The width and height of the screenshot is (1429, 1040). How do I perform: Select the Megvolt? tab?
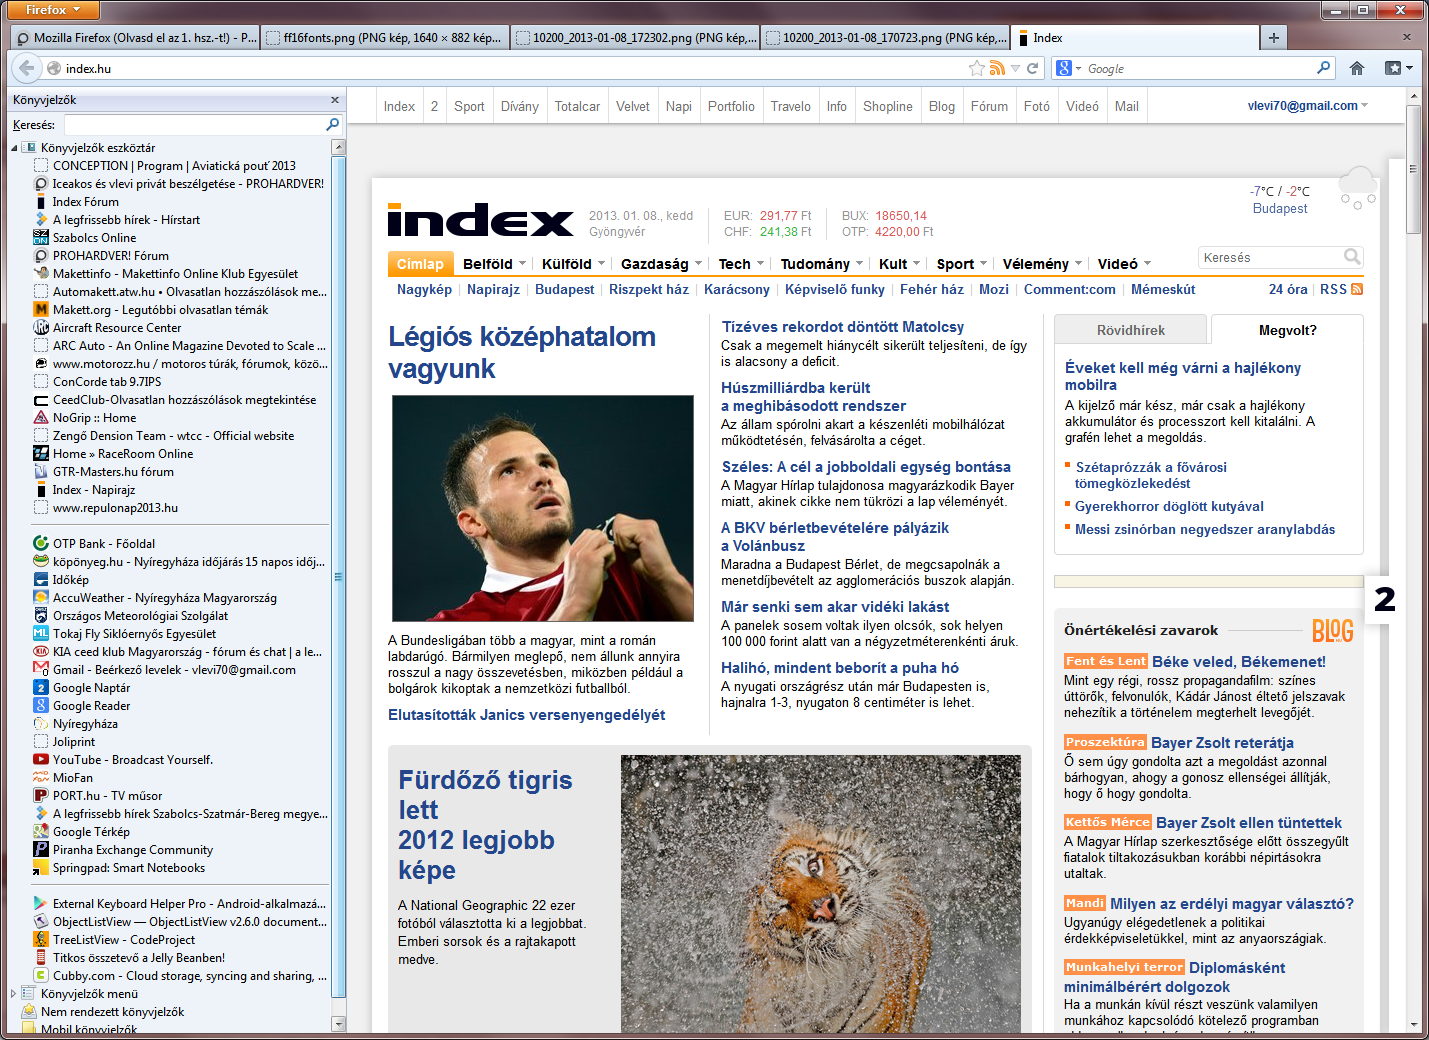(x=1287, y=330)
